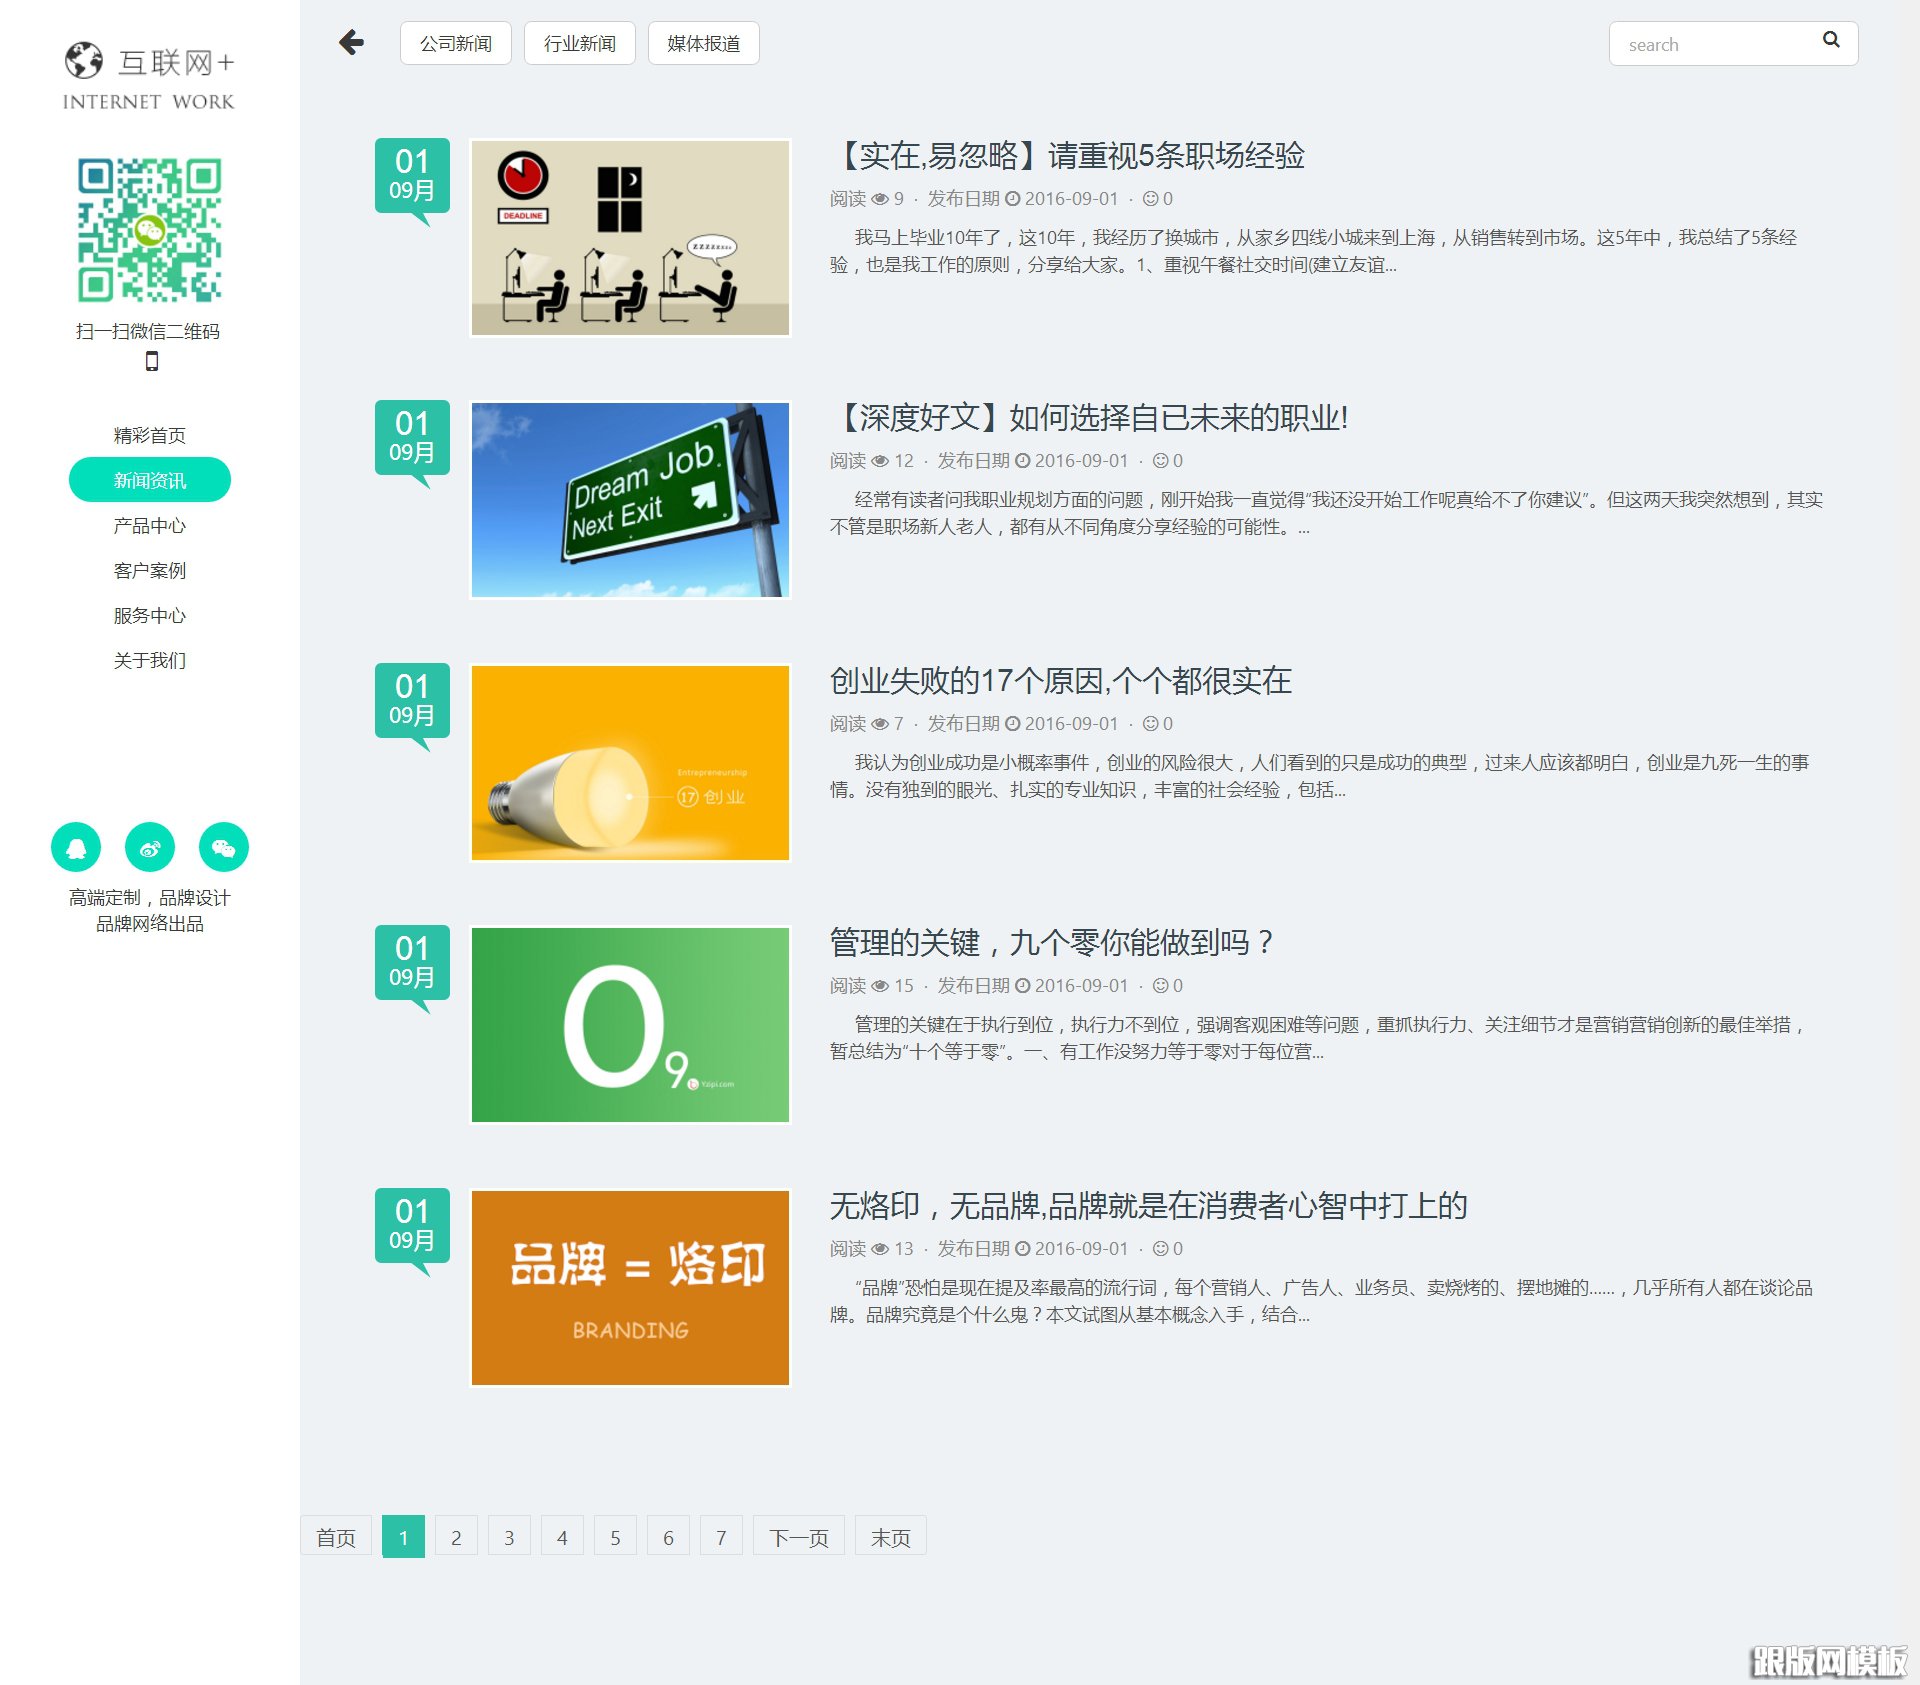The image size is (1920, 1685).
Task: Click the eye icon next to the first article's read count
Action: click(880, 199)
